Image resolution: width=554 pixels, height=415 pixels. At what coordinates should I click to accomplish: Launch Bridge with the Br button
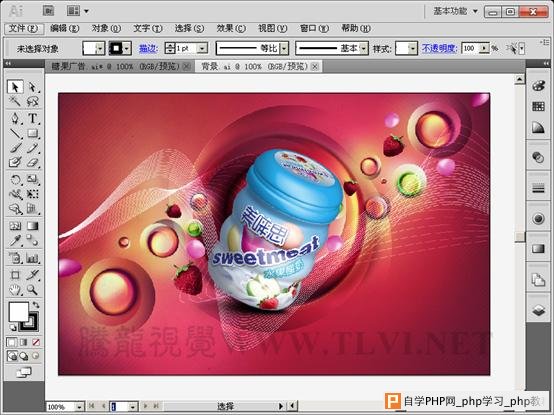(49, 11)
